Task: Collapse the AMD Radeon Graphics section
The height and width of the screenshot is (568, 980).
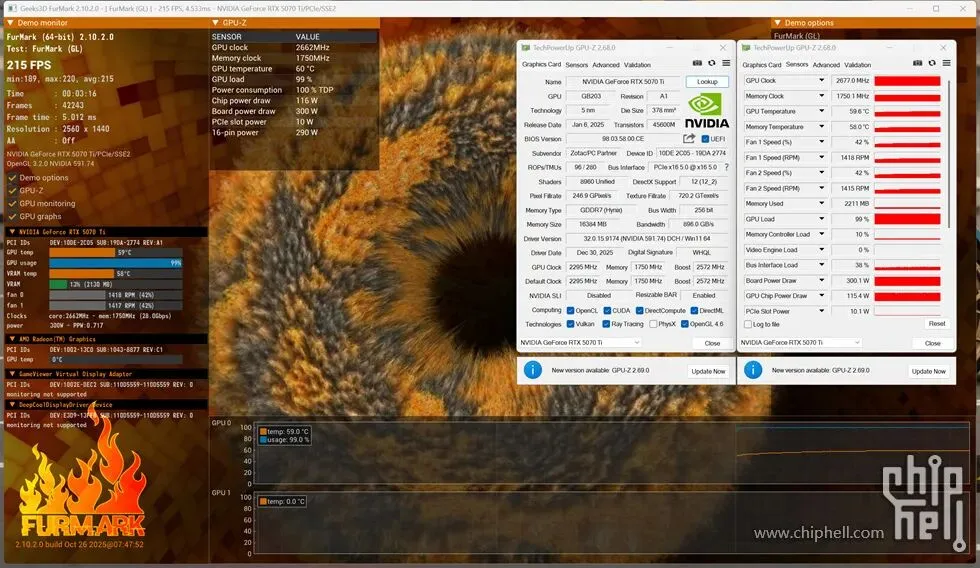Action: pyautogui.click(x=12, y=339)
